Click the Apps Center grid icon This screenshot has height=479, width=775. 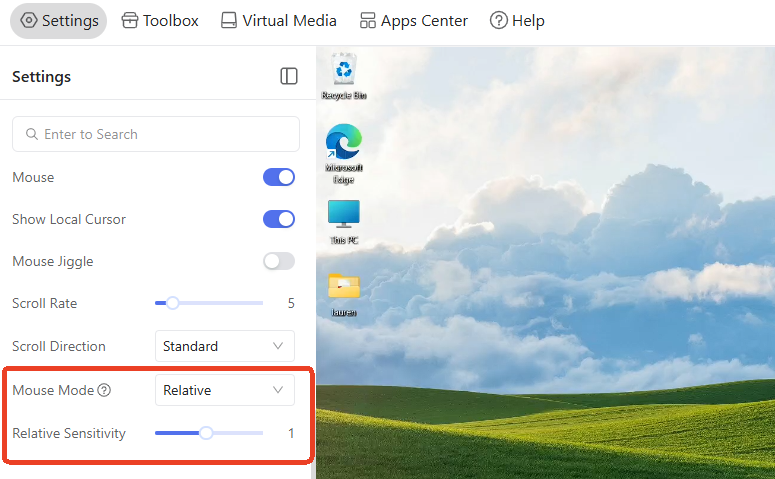pyautogui.click(x=367, y=21)
